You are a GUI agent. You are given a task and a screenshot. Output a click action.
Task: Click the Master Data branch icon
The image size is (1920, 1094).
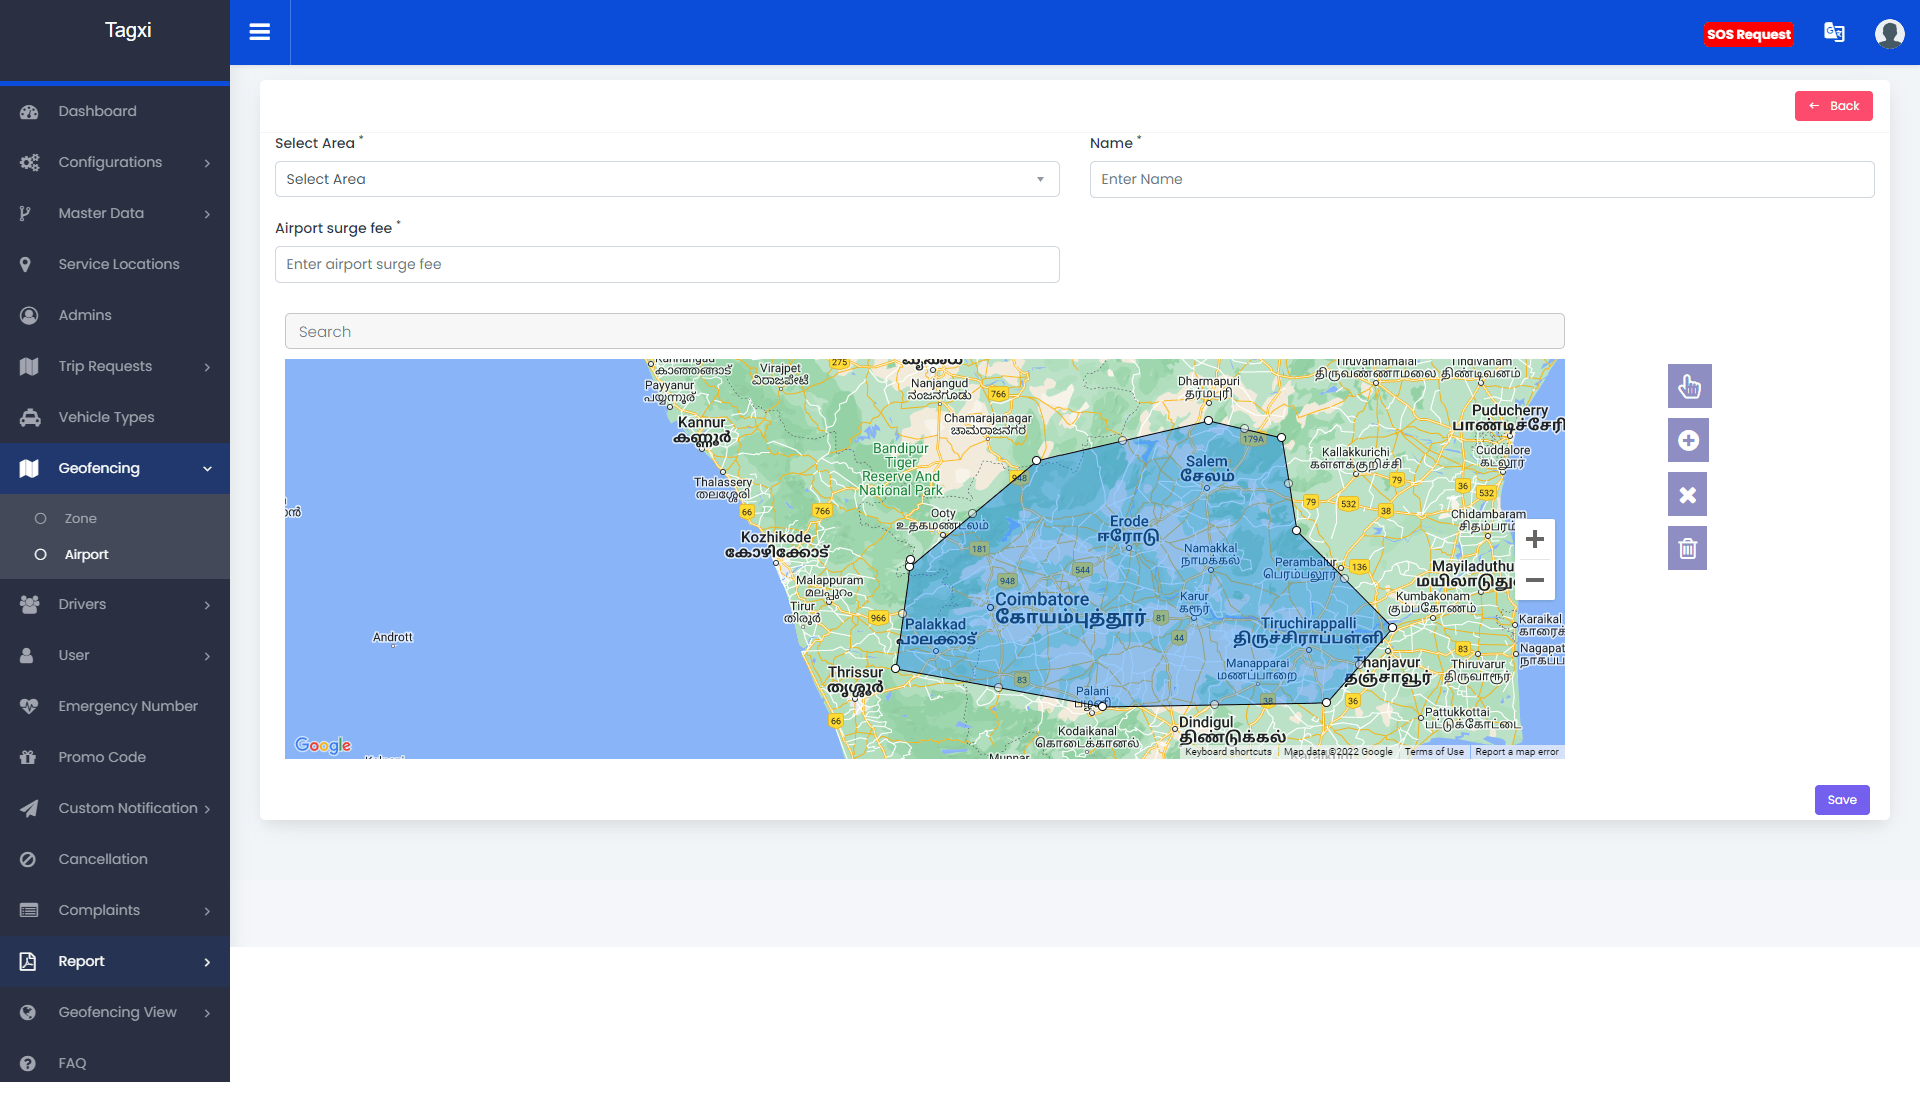[x=26, y=214]
